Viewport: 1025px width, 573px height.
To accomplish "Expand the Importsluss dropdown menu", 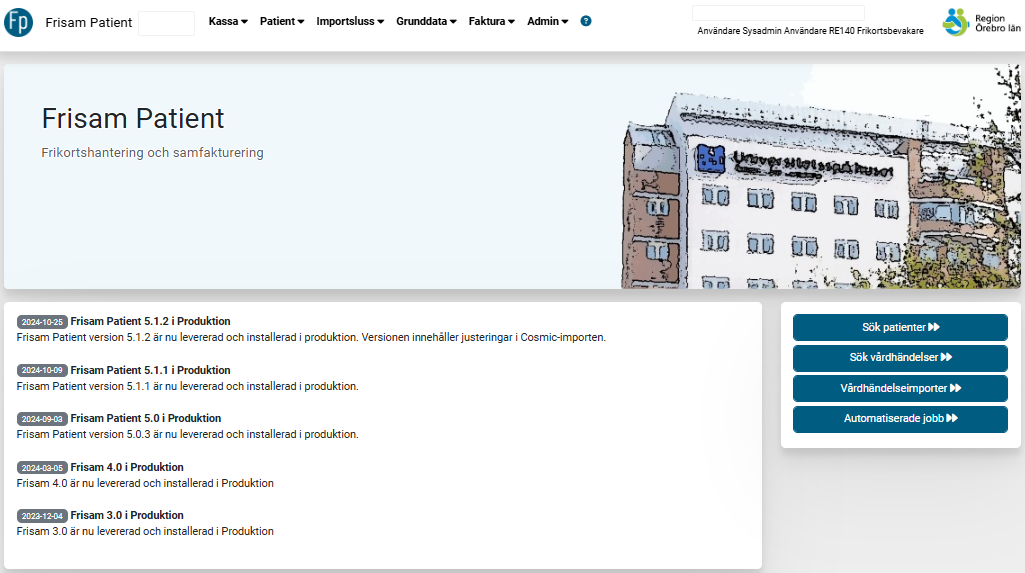I will (350, 21).
